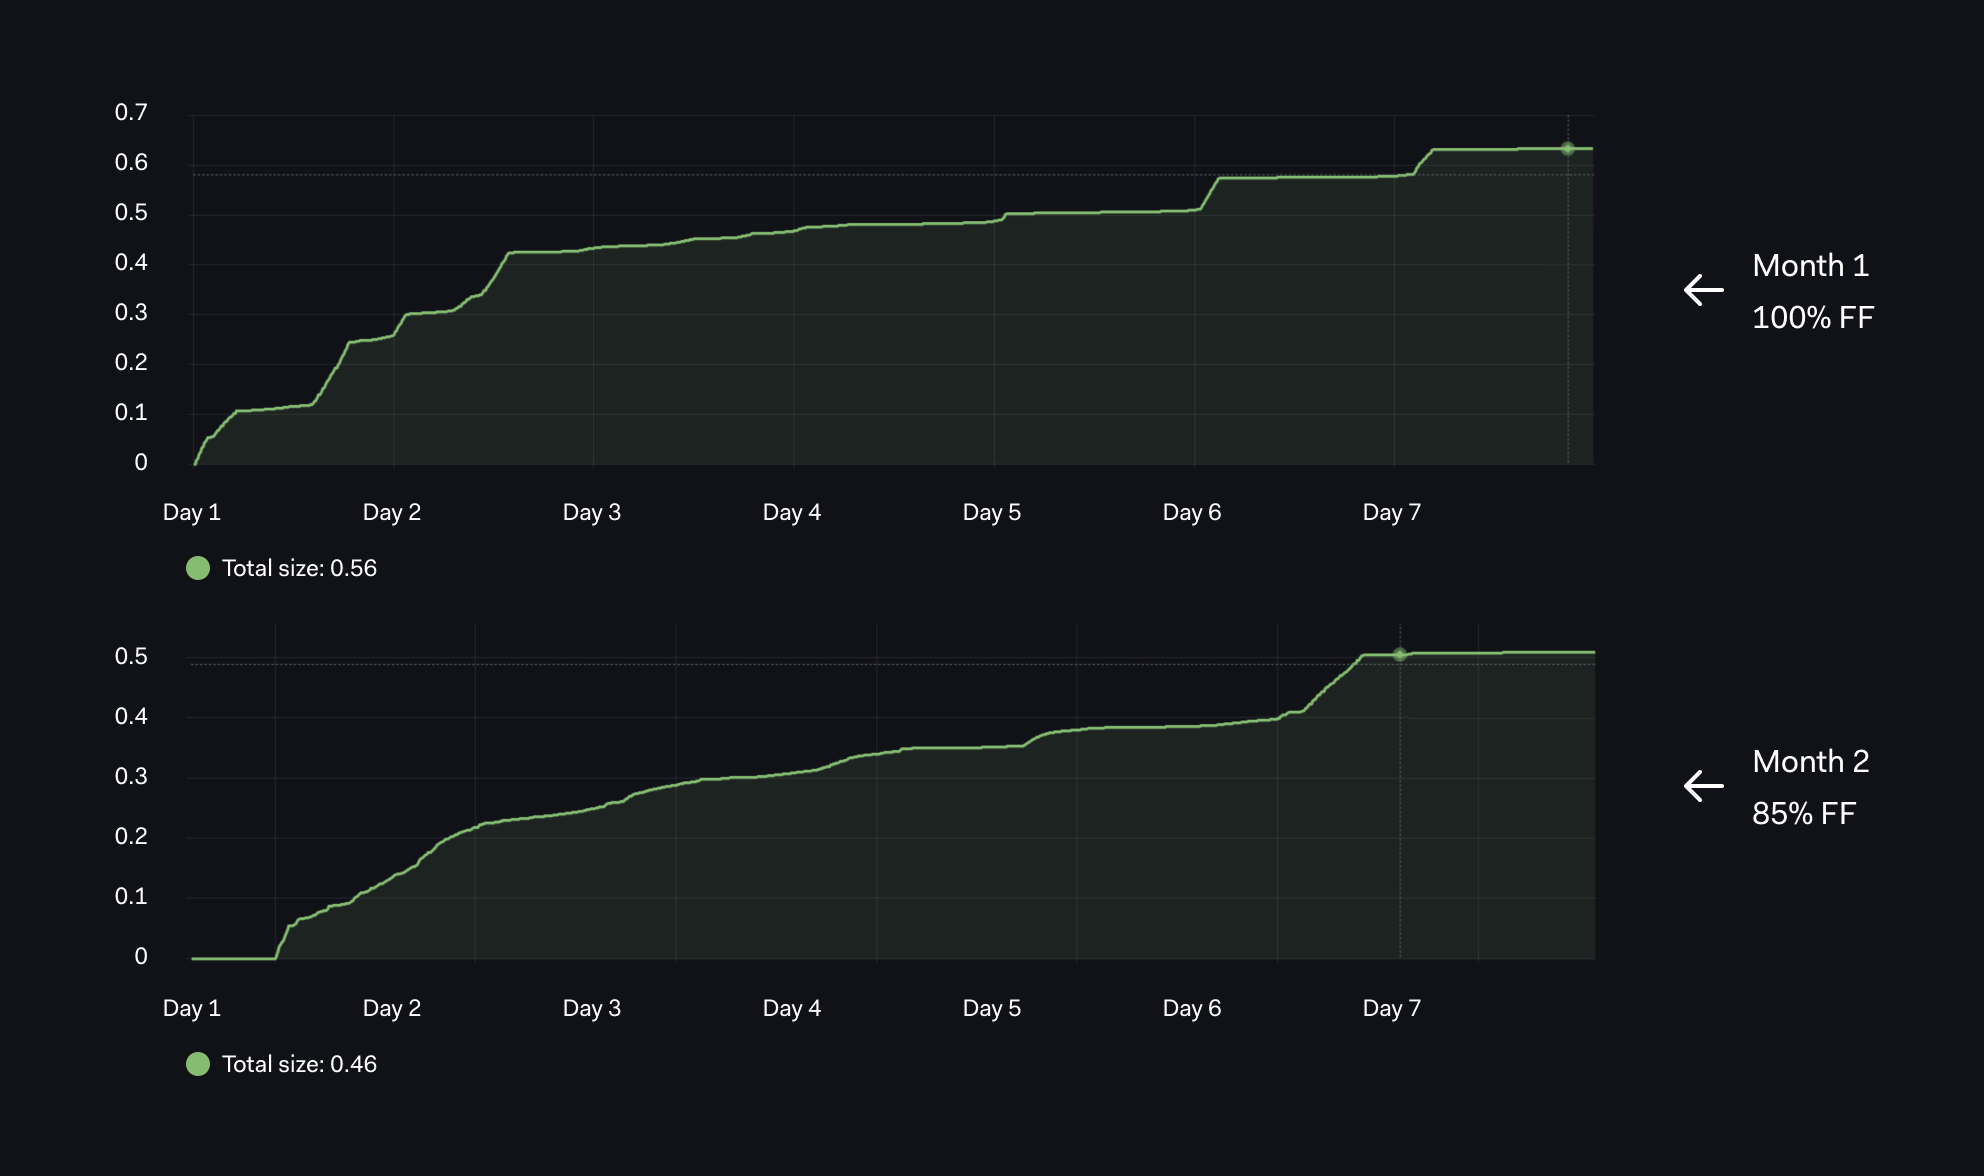Click the highlighted data point on bottom chart line
This screenshot has width=1984, height=1176.
tap(1399, 654)
